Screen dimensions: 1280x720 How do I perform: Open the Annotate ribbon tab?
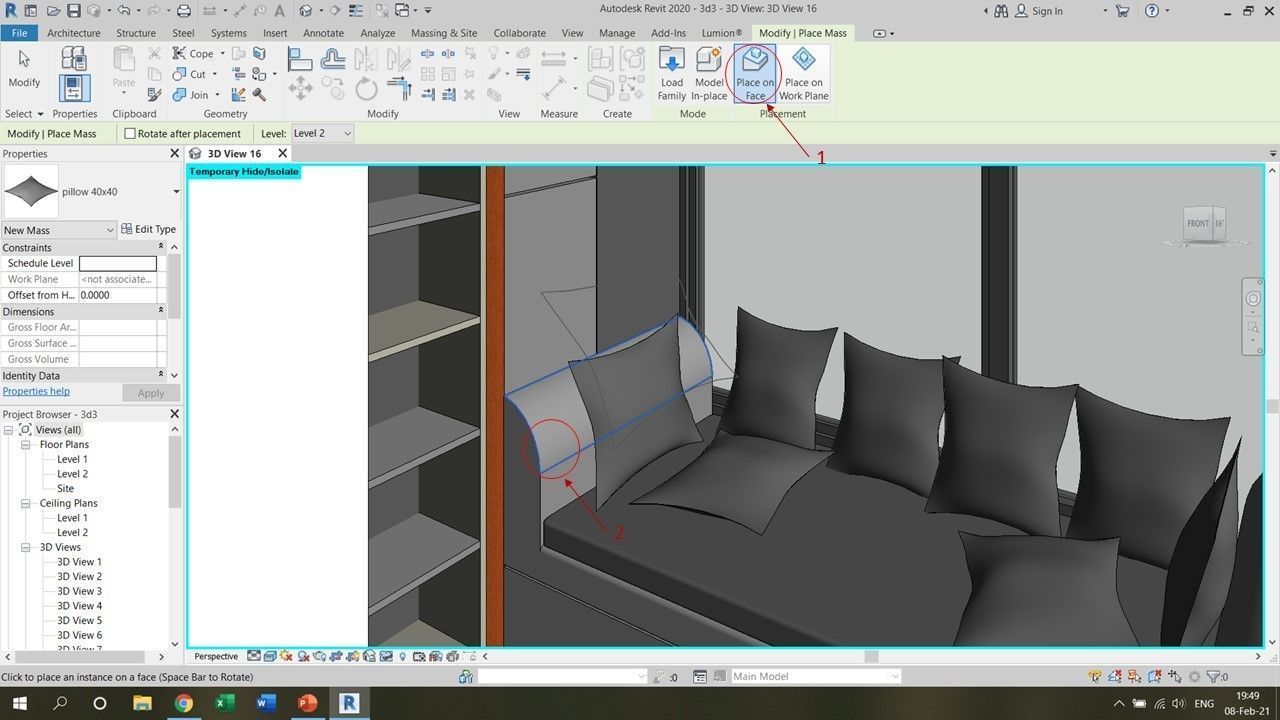coord(323,33)
